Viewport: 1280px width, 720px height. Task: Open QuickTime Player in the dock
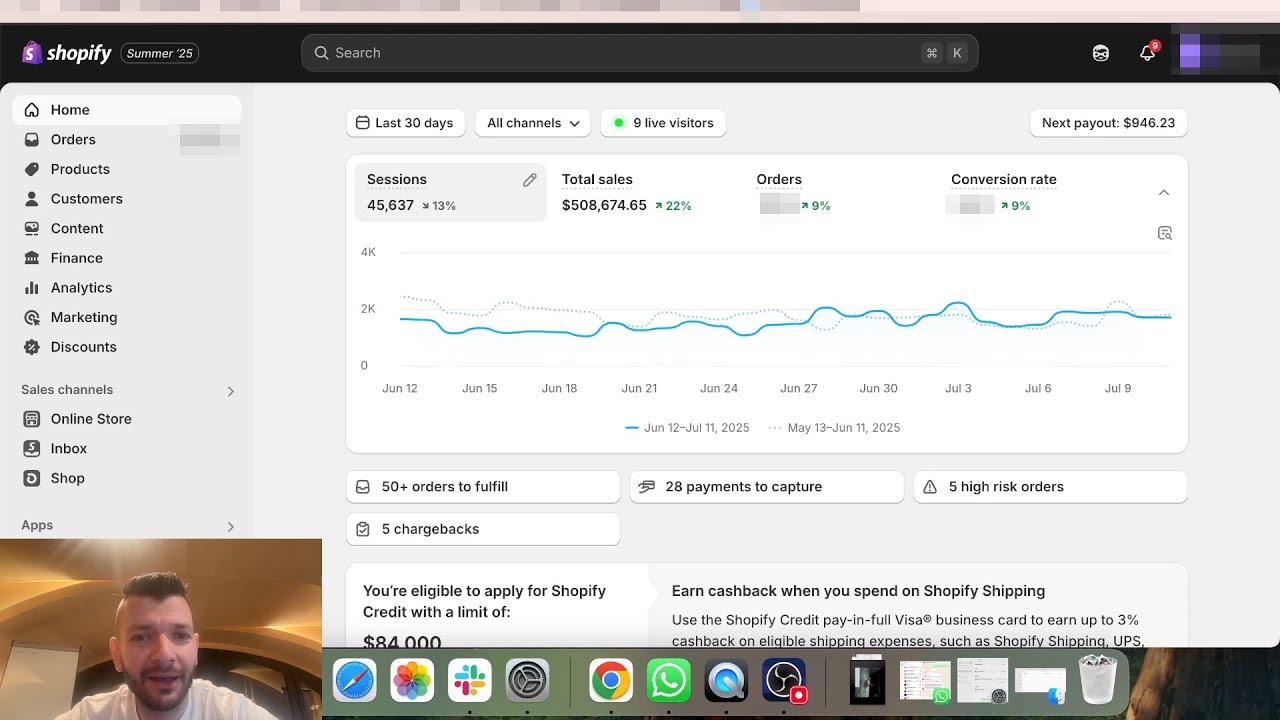pyautogui.click(x=726, y=681)
